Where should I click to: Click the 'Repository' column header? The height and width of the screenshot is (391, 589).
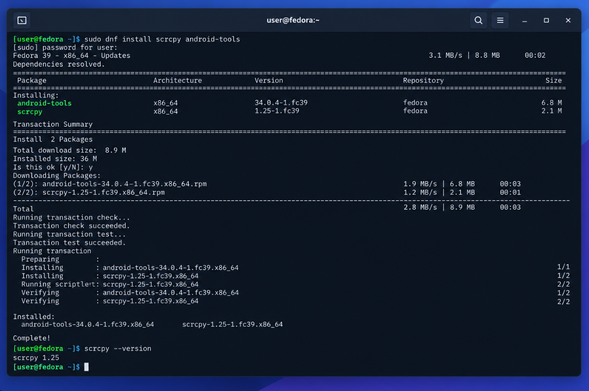coord(423,80)
